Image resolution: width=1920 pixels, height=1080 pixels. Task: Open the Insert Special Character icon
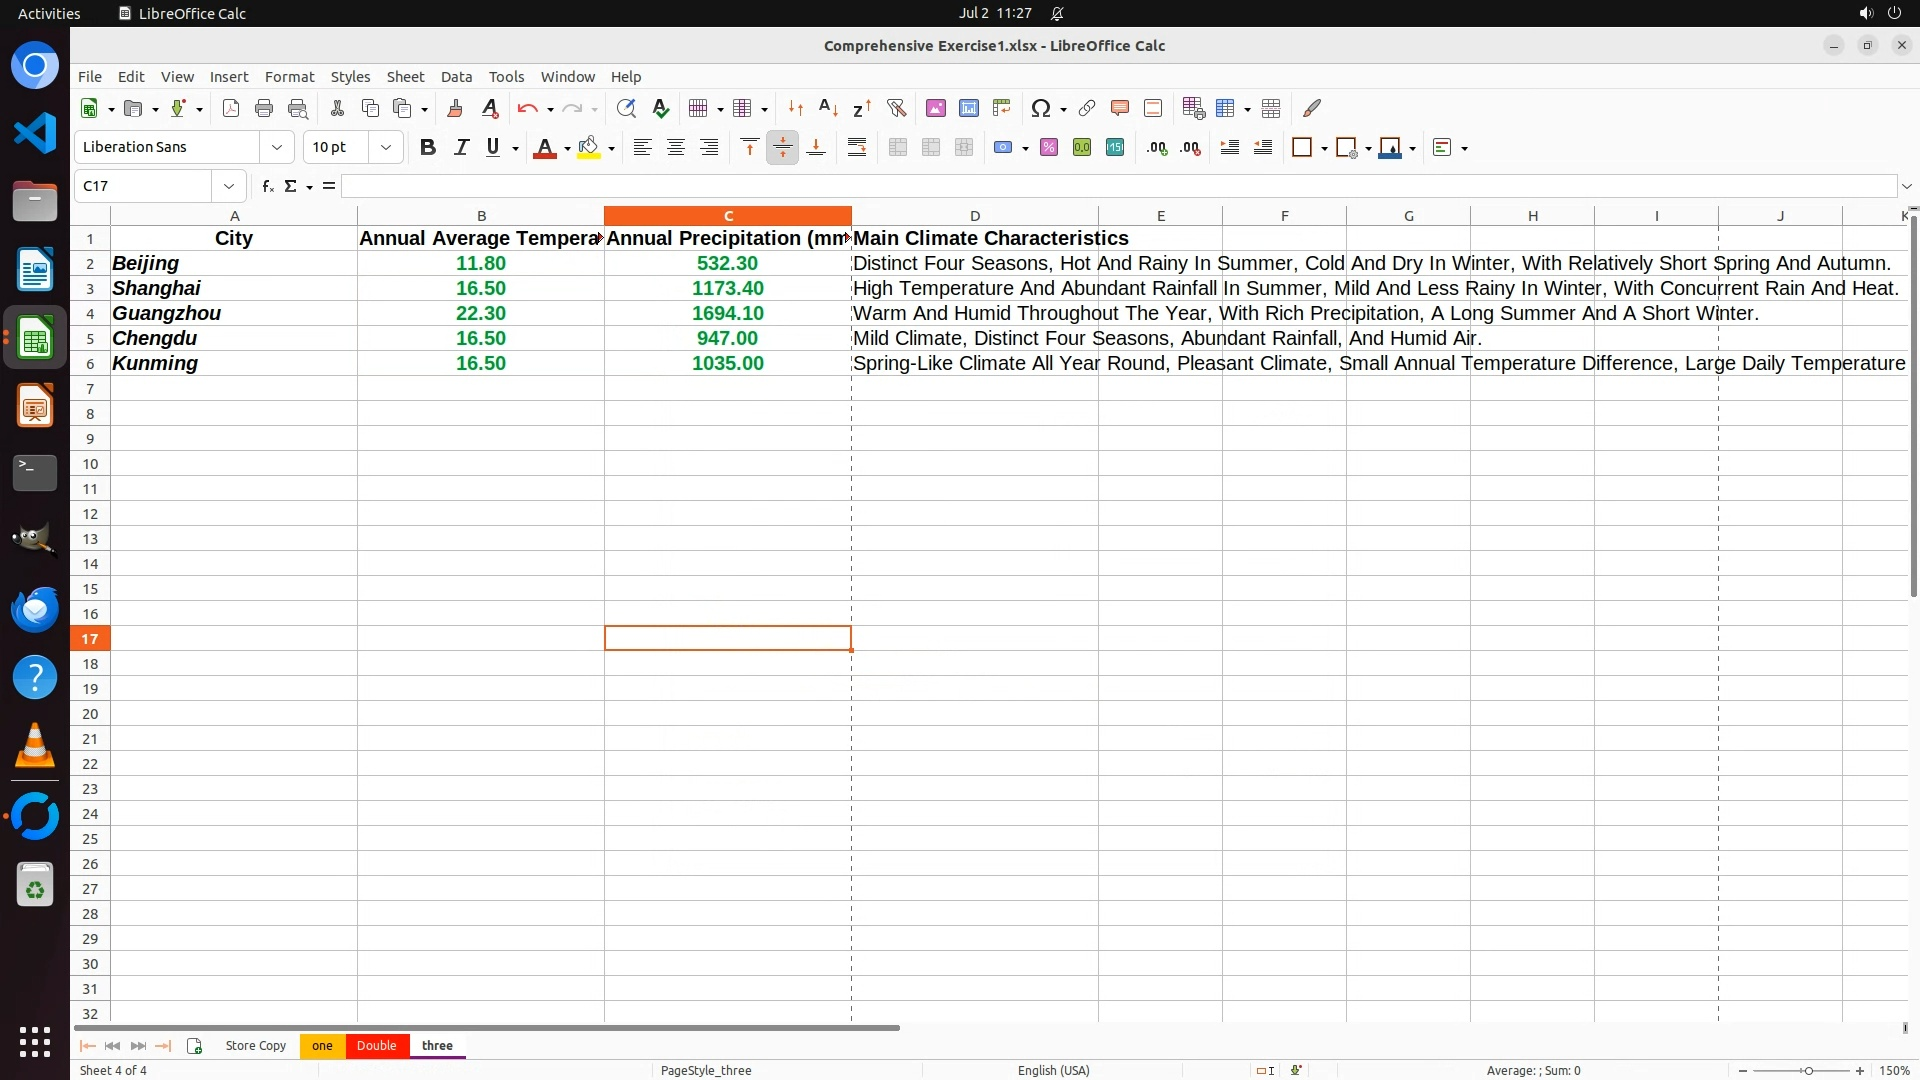[1041, 108]
